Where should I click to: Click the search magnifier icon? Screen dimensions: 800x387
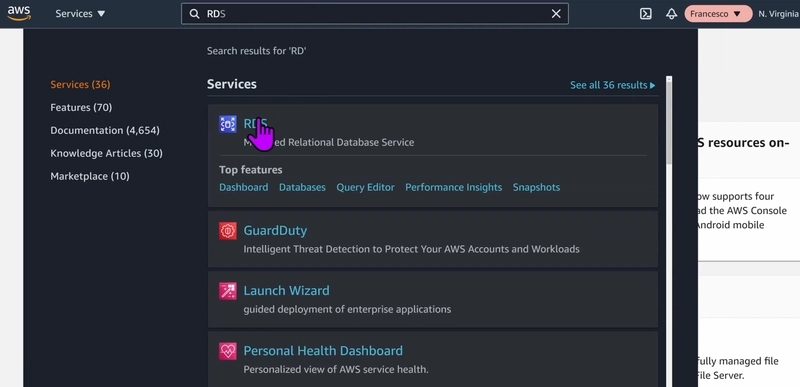194,14
